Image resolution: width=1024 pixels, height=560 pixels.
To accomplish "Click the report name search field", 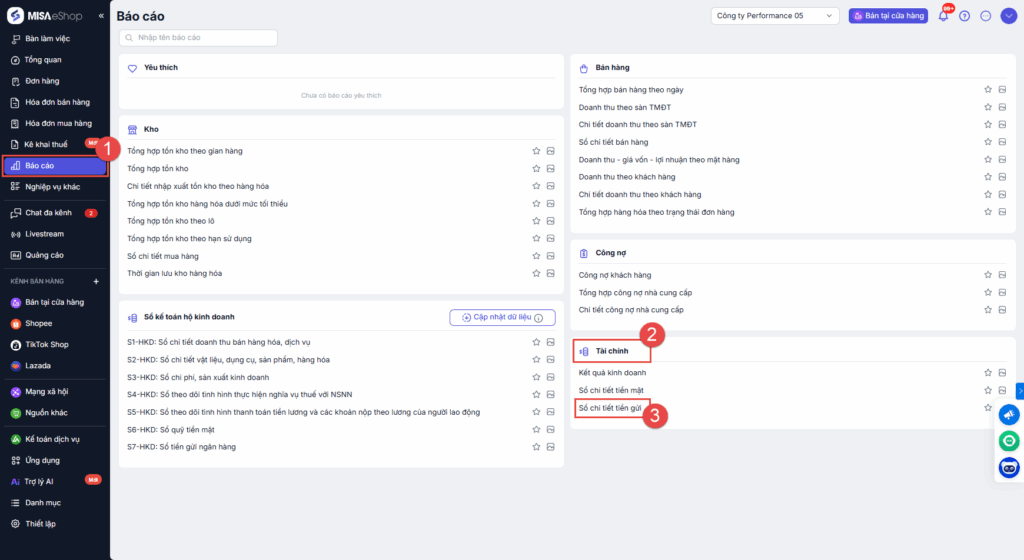I will pos(198,38).
